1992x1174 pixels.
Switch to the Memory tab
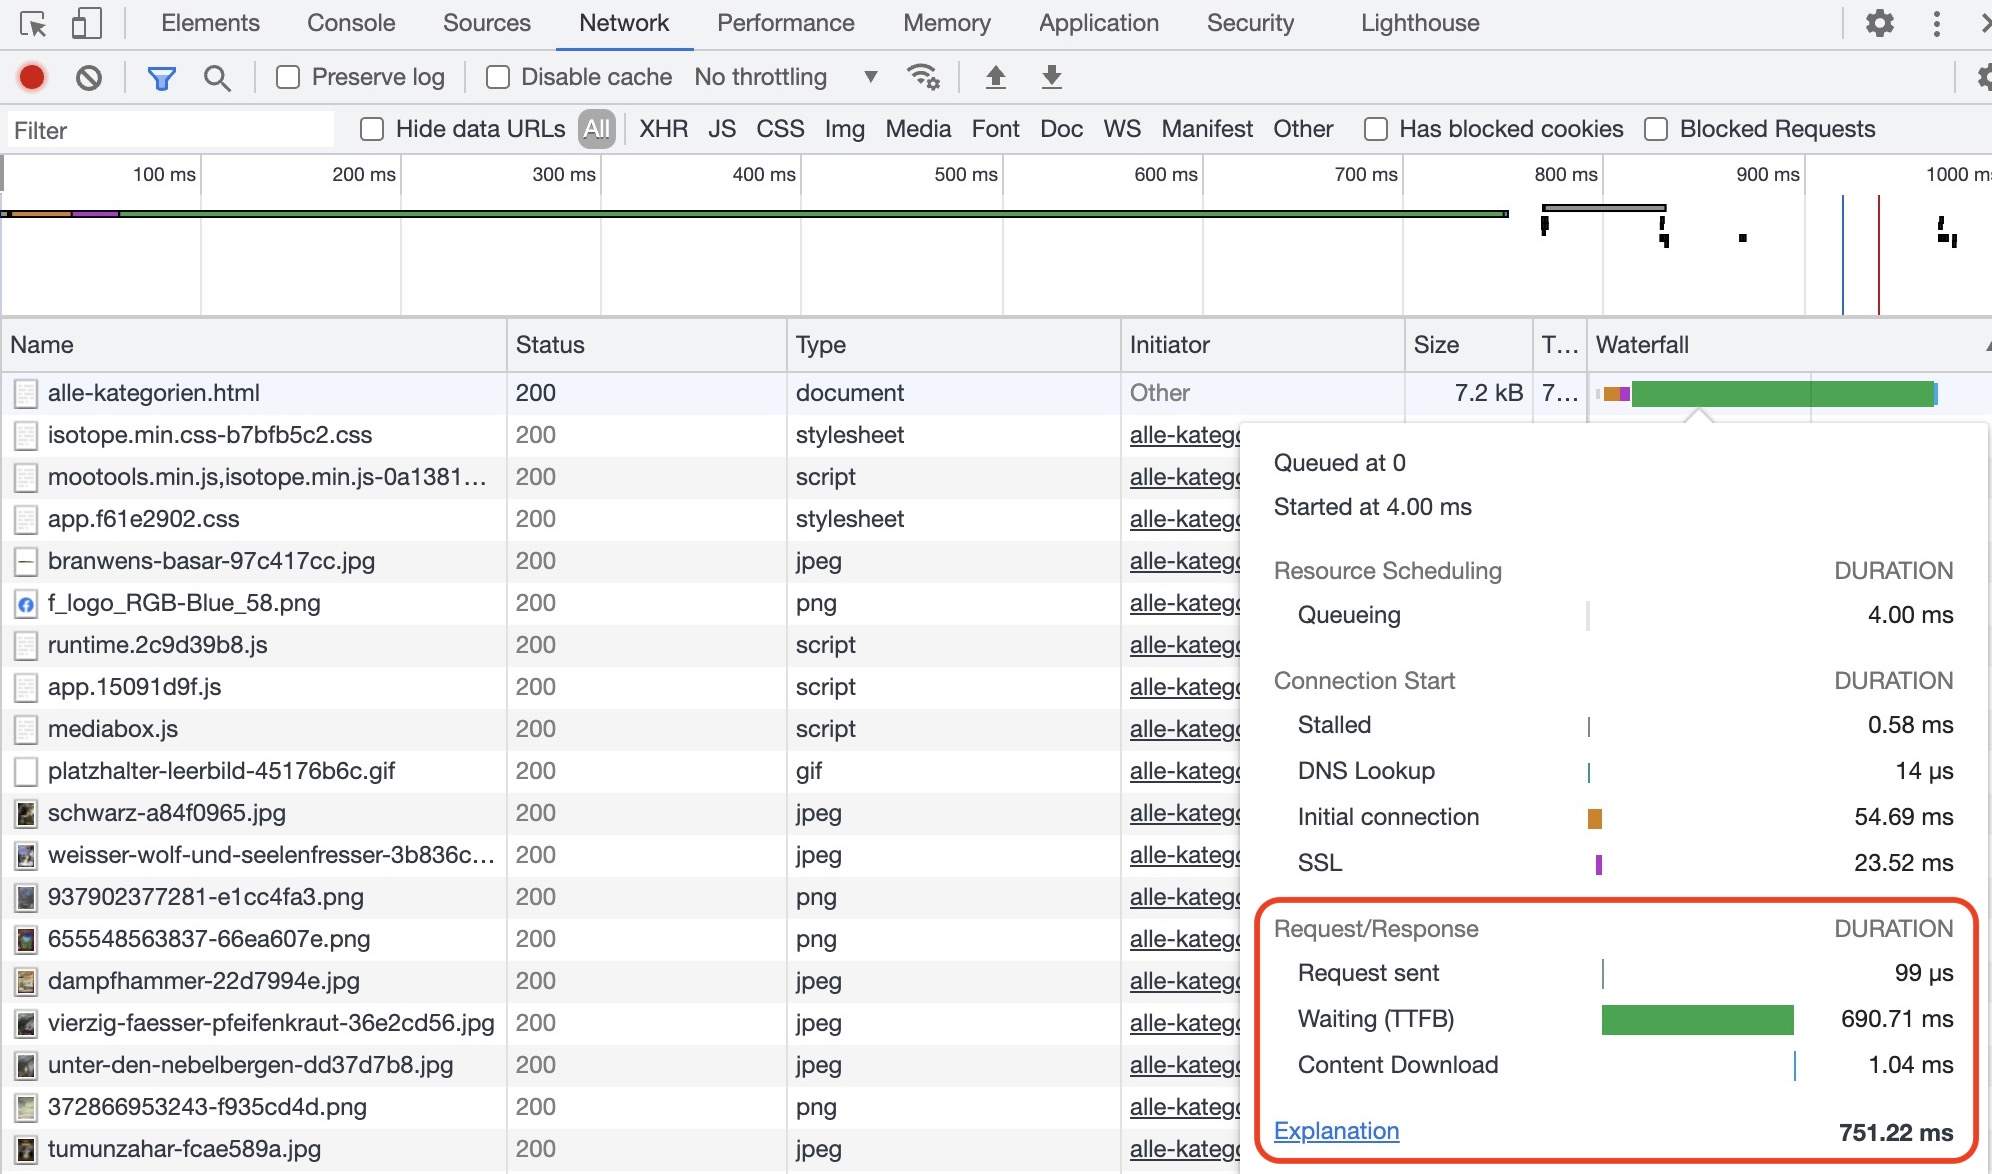pos(947,23)
